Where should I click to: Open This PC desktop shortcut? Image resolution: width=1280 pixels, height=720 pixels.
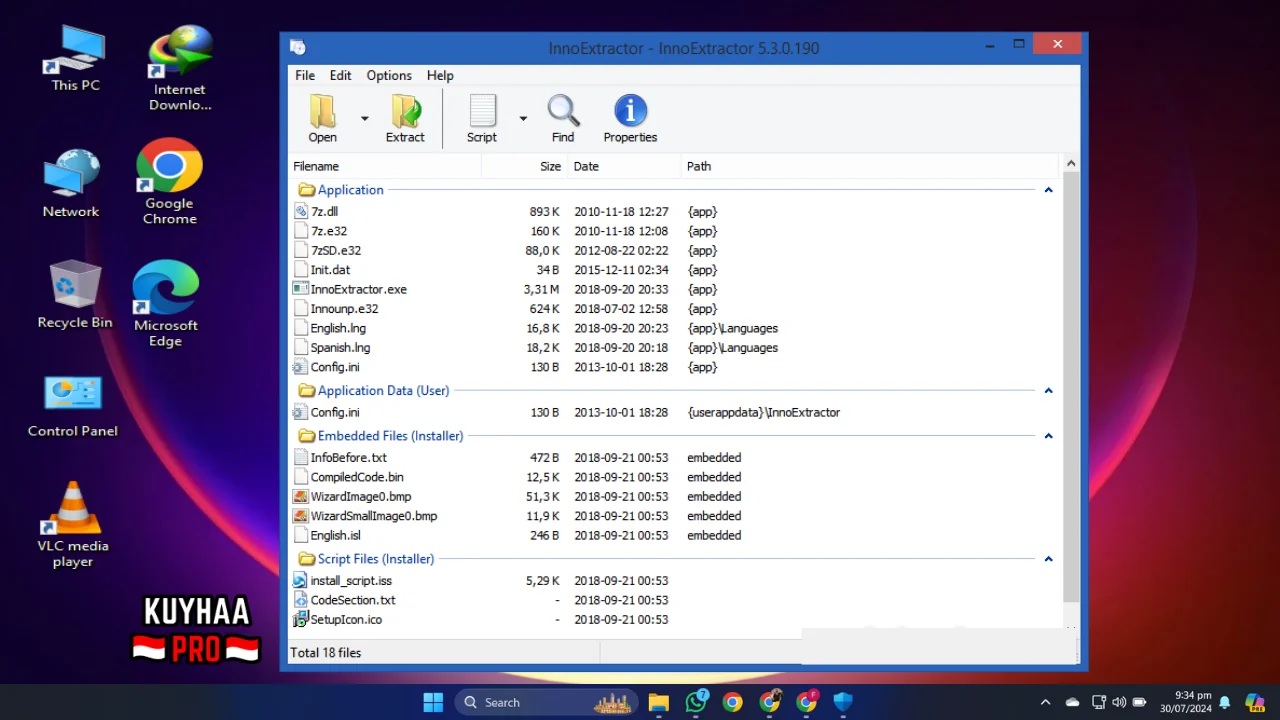76,58
